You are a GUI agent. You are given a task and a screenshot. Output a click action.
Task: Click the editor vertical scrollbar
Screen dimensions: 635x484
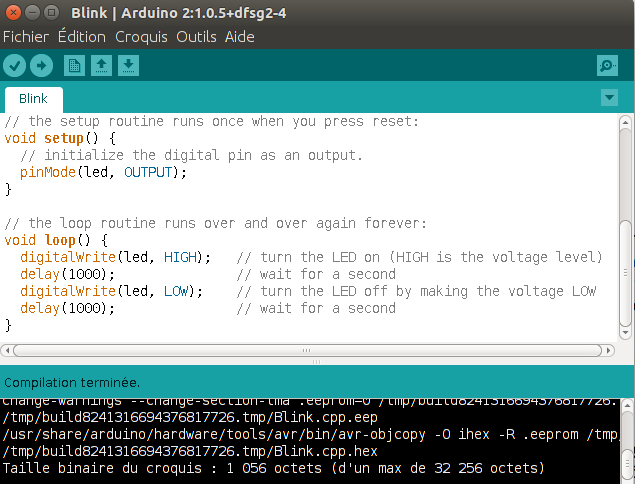tap(626, 270)
